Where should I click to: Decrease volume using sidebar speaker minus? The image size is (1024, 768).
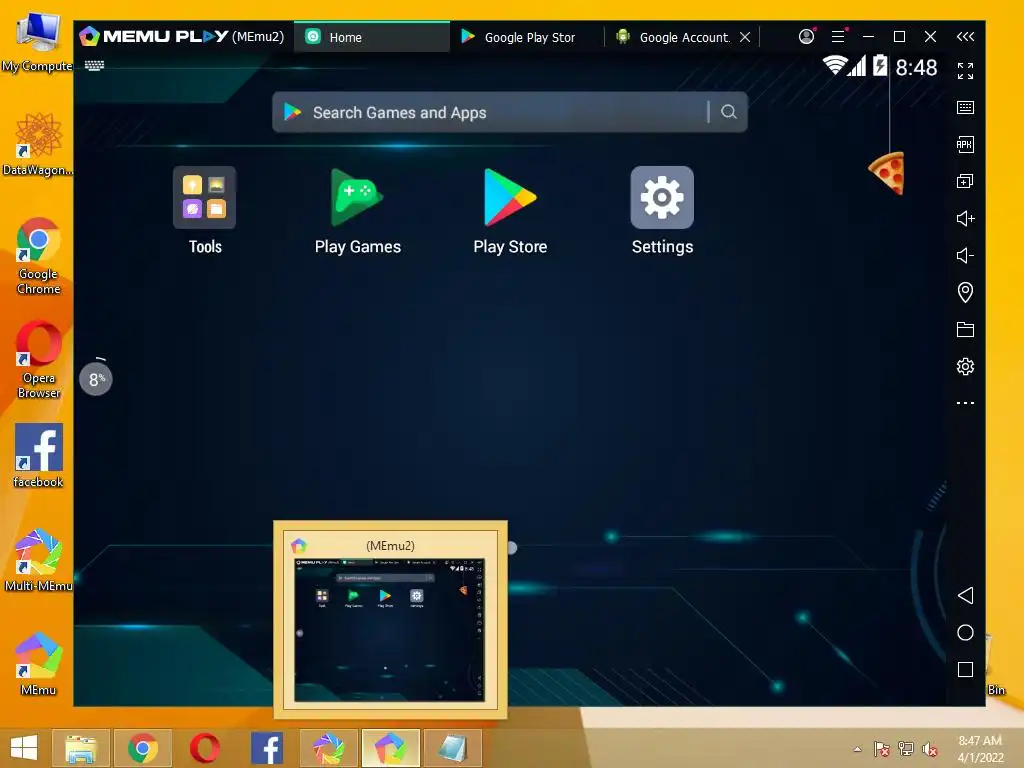click(965, 255)
